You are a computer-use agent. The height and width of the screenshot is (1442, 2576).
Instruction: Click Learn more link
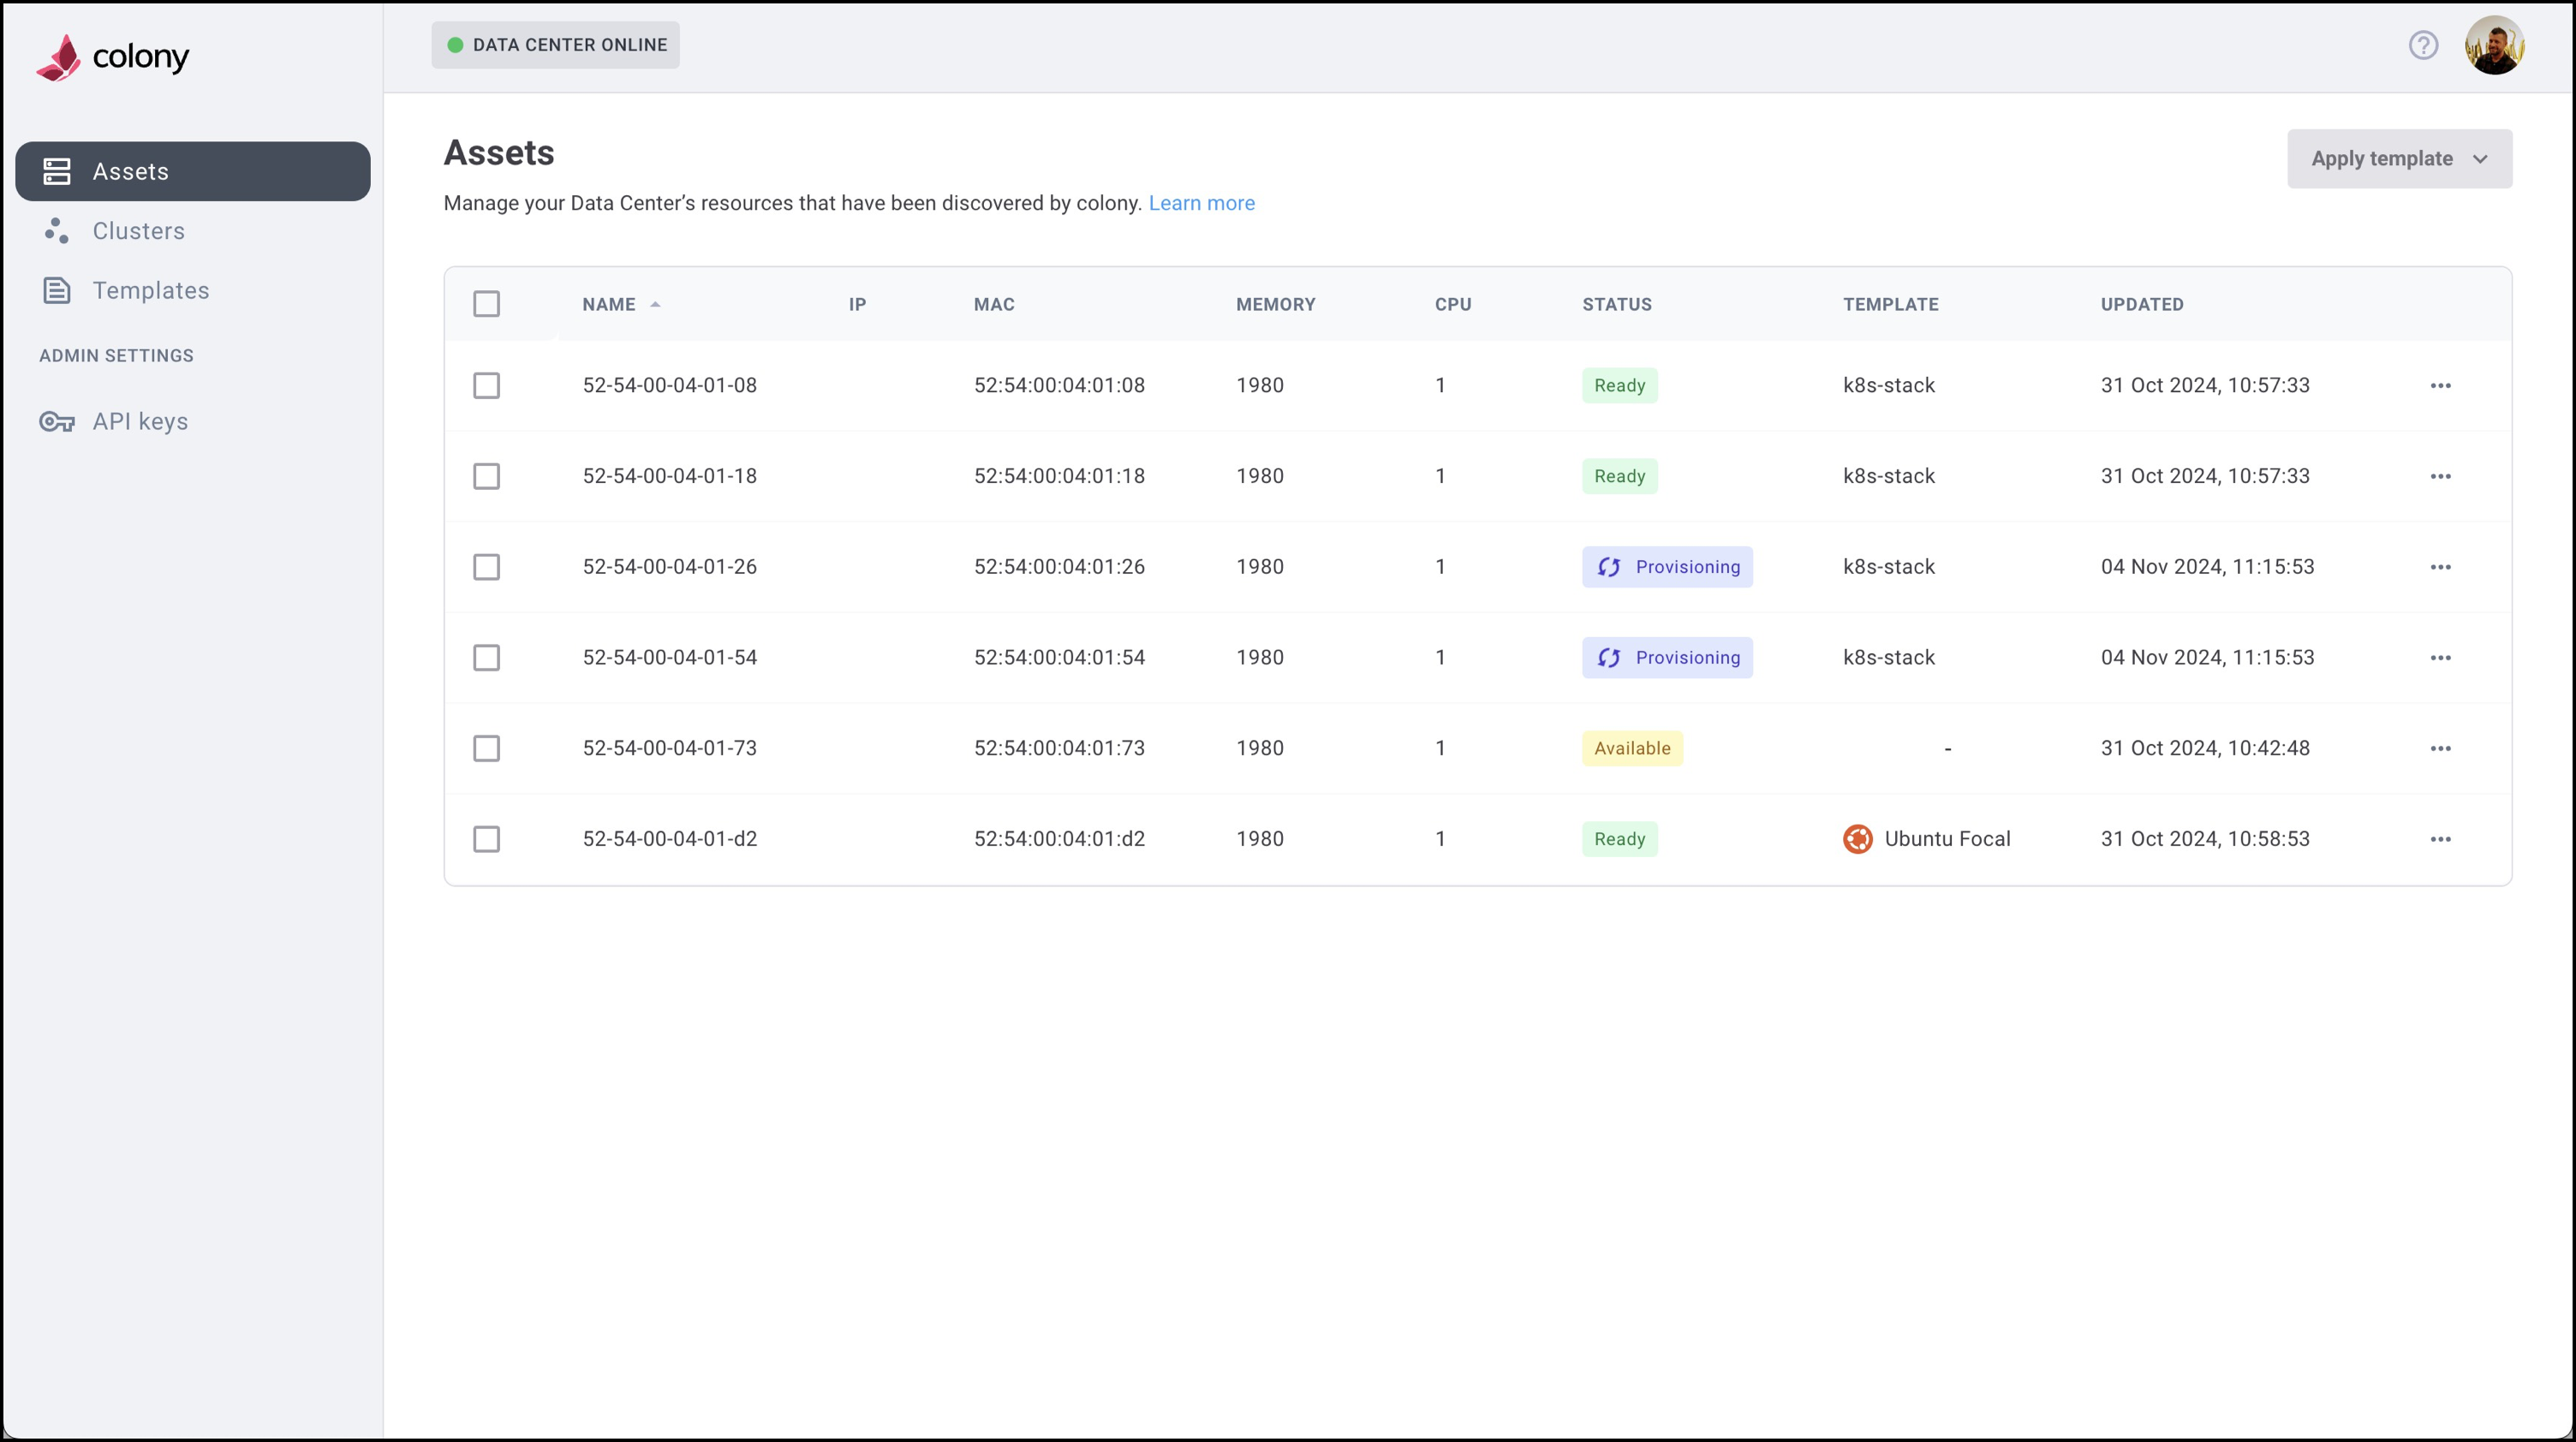pos(1203,202)
